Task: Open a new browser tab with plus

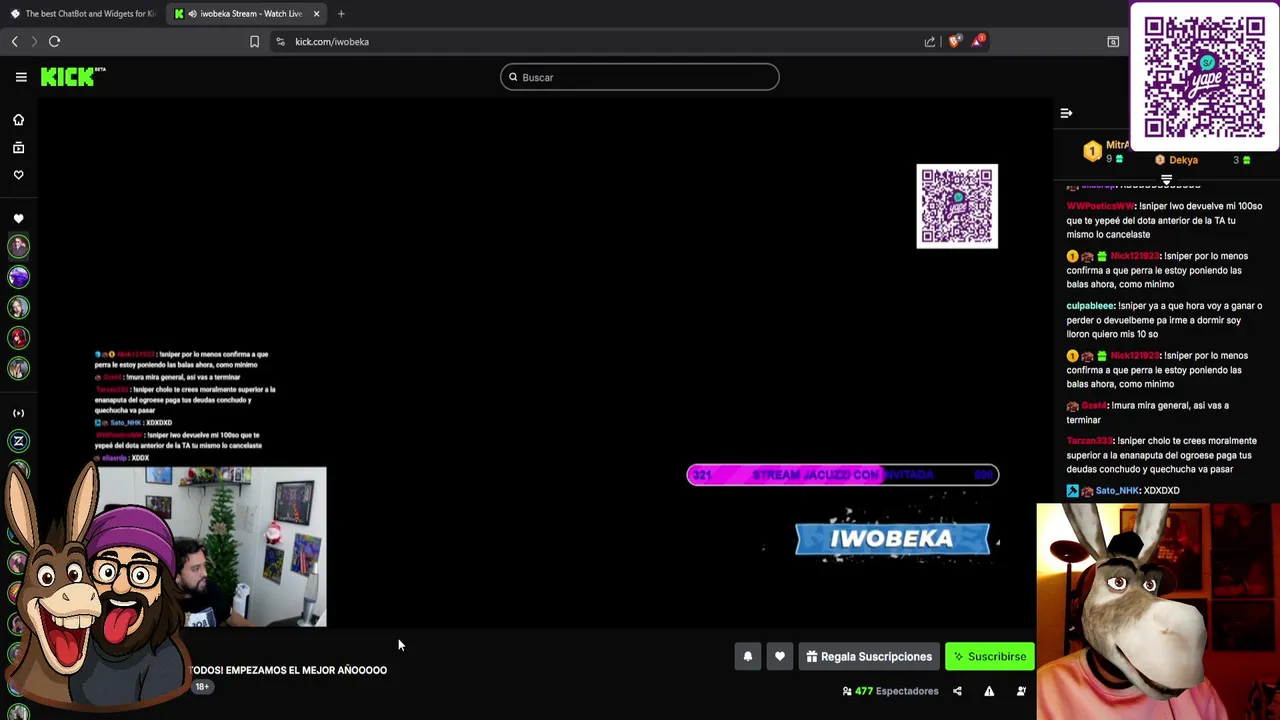Action: [341, 14]
